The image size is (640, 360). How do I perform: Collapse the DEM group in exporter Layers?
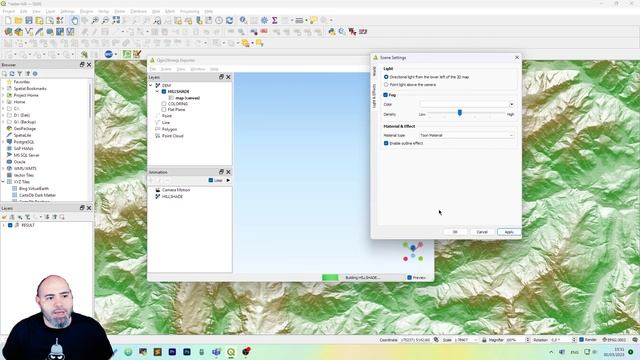[x=151, y=85]
